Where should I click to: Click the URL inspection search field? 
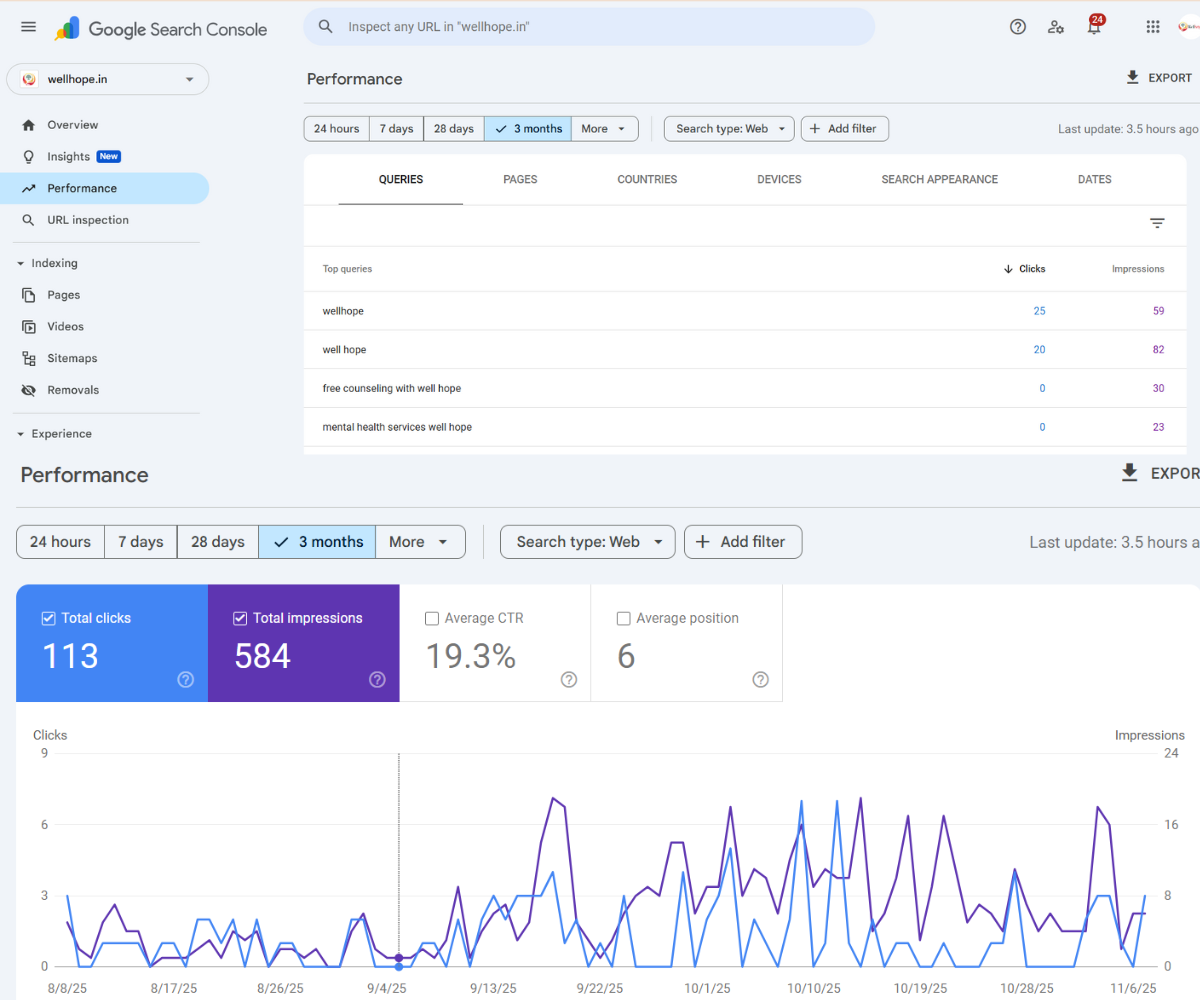[589, 27]
